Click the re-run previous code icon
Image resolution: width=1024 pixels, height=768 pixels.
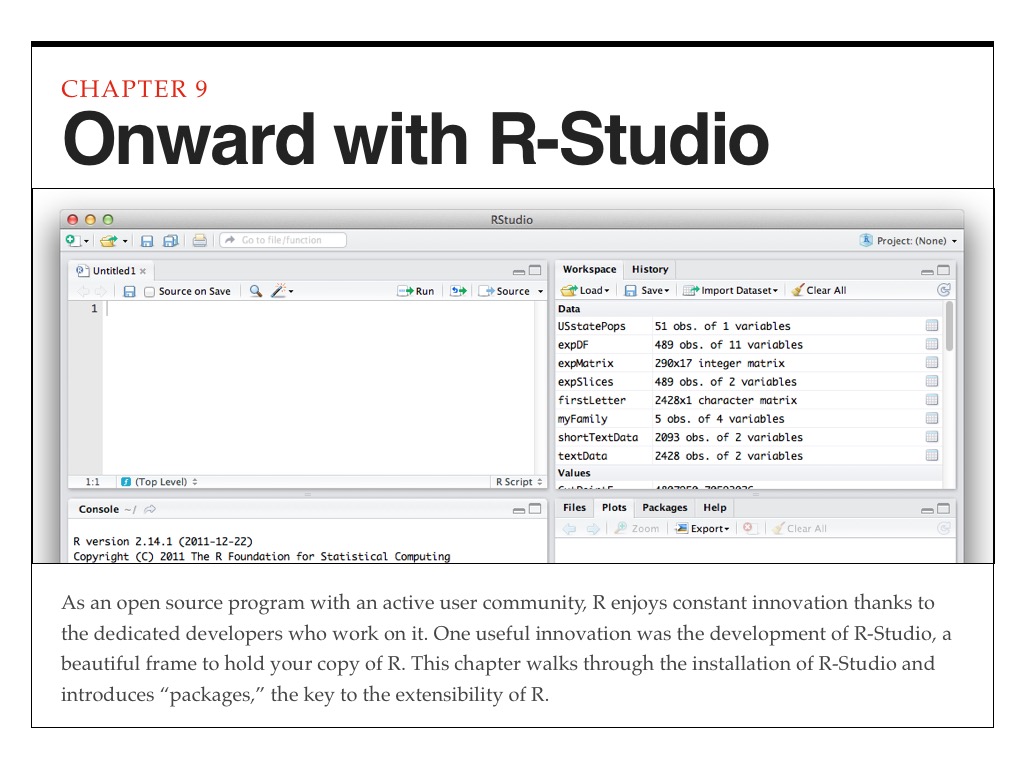458,291
